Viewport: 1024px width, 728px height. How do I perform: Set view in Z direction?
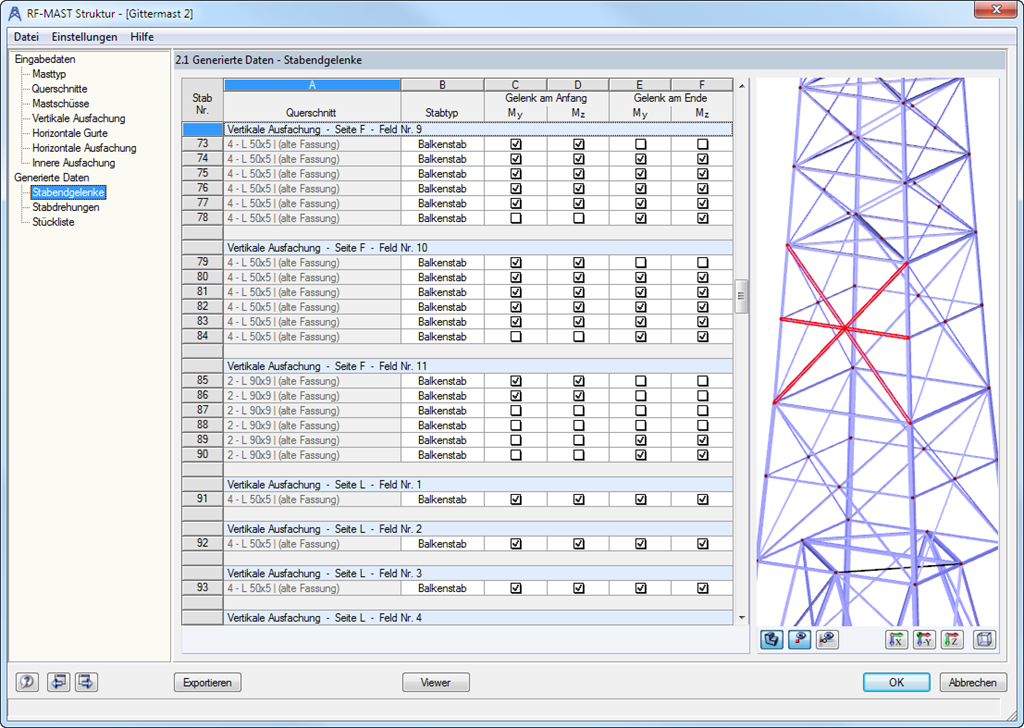coord(952,640)
